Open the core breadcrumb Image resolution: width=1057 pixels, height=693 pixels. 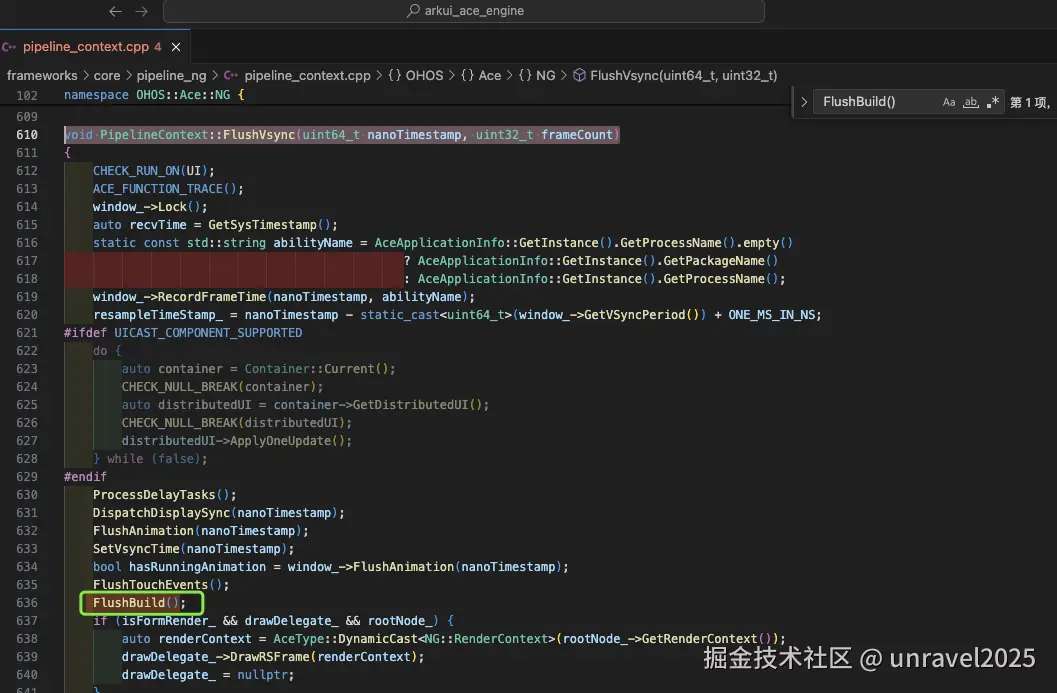coord(107,76)
